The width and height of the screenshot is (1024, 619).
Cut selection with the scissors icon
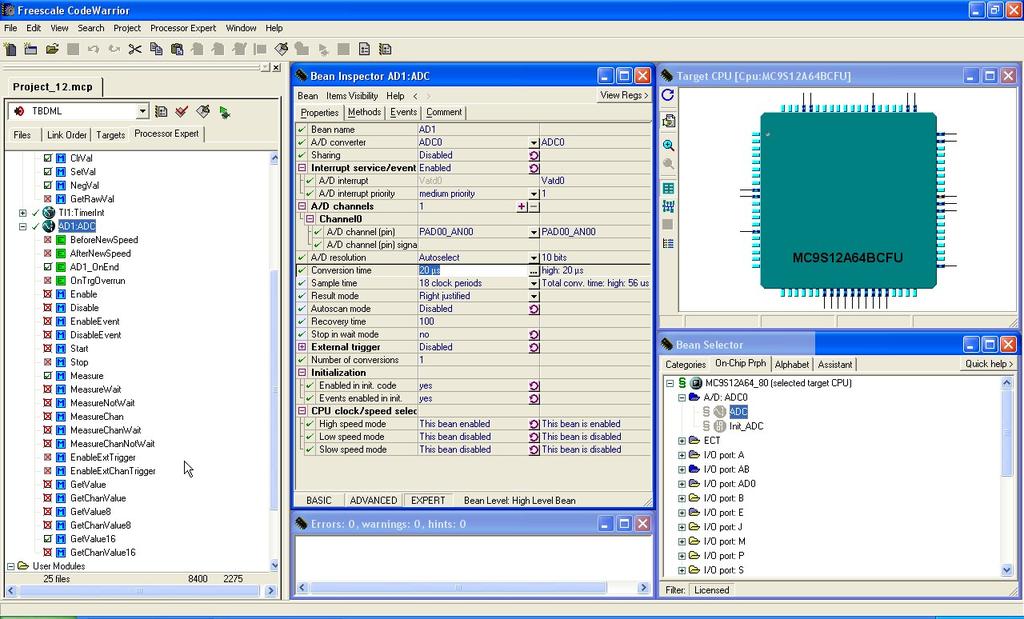pos(135,49)
